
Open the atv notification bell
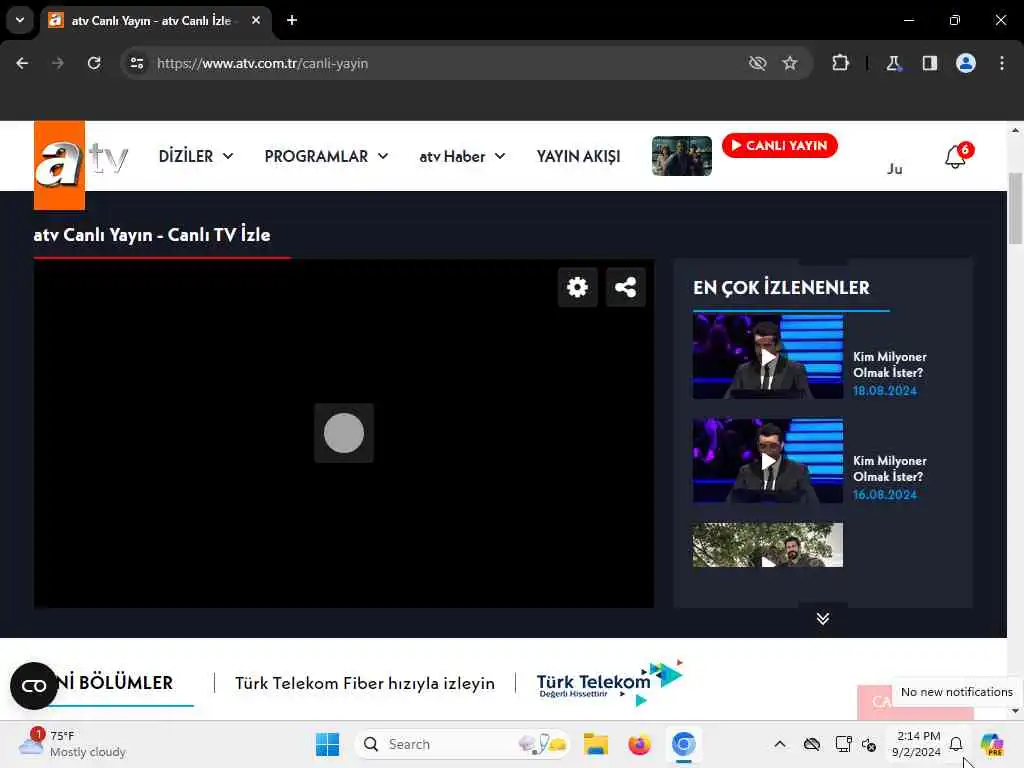tap(955, 157)
